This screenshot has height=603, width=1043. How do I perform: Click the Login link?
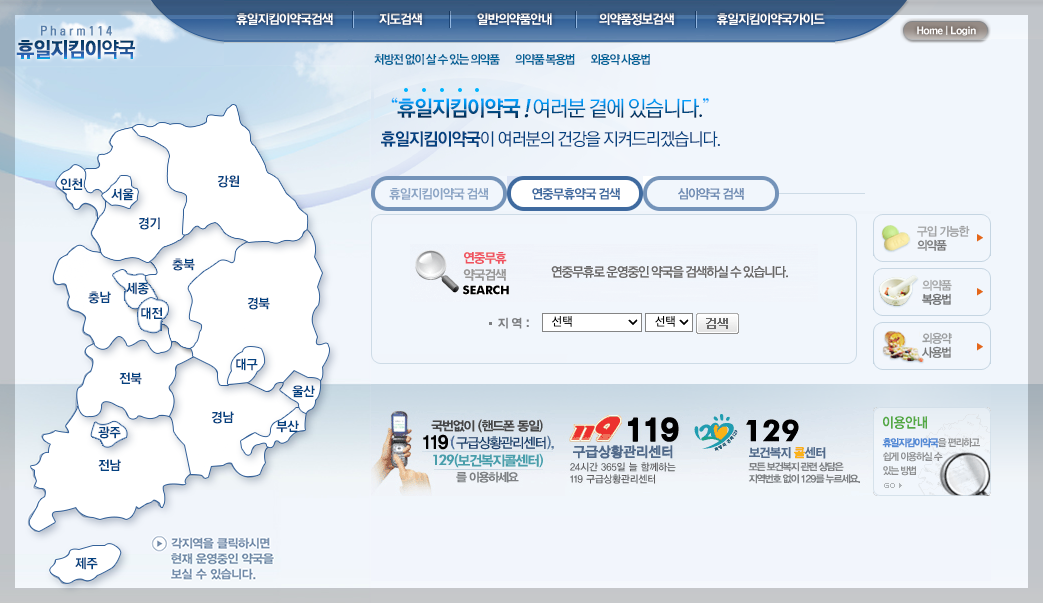[963, 31]
